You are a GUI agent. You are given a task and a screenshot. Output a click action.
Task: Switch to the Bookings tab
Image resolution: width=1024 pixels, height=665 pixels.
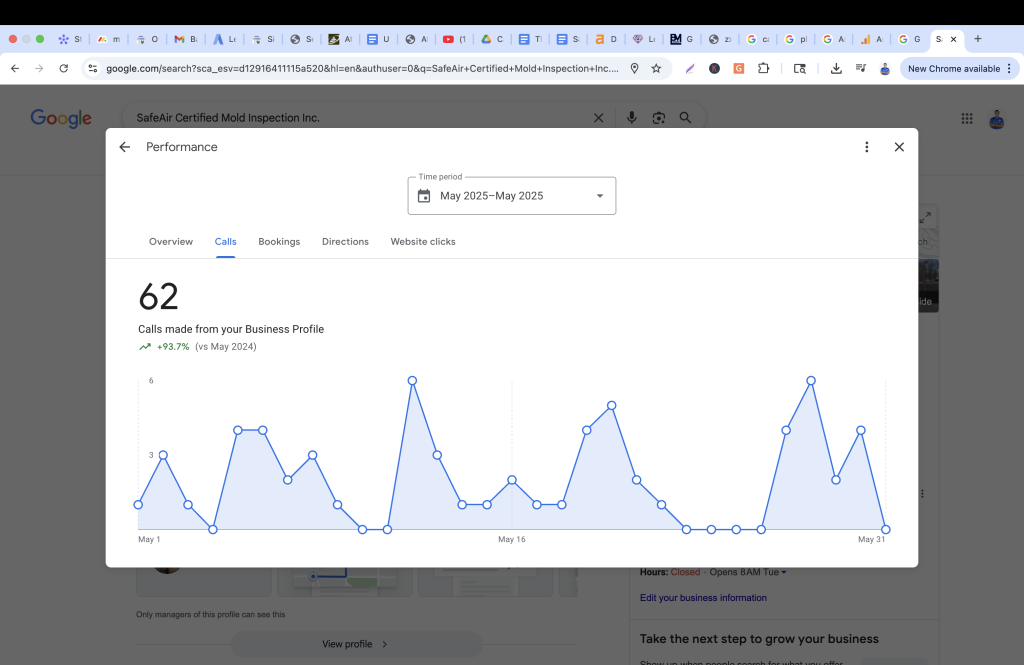point(279,242)
